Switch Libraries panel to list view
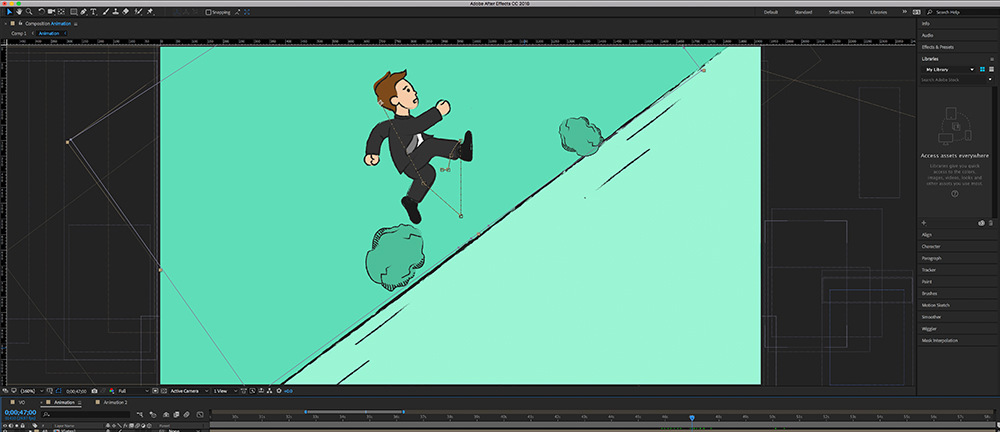This screenshot has width=1000, height=432. pyautogui.click(x=991, y=69)
